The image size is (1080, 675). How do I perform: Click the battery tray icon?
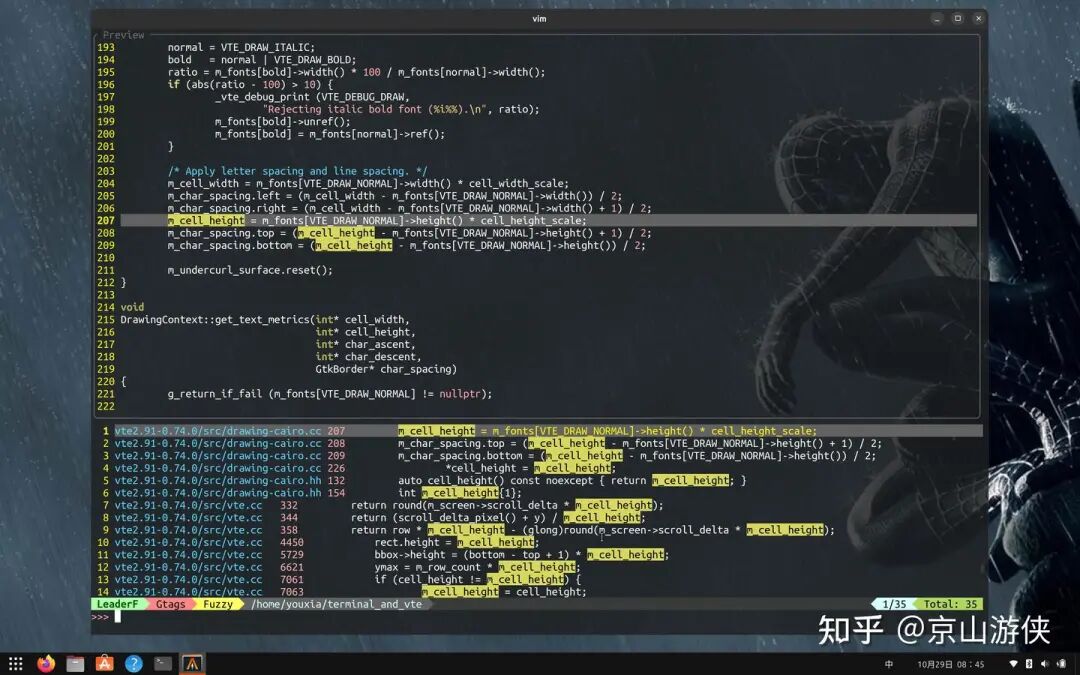pyautogui.click(x=1059, y=664)
